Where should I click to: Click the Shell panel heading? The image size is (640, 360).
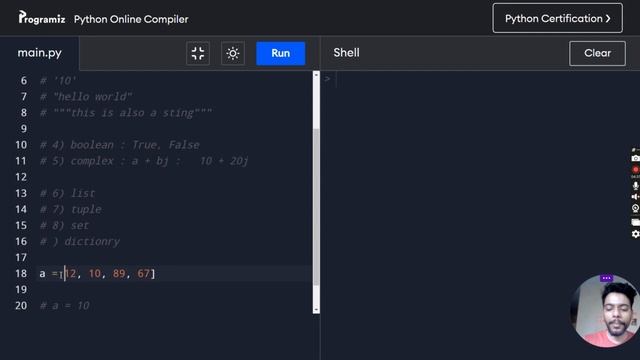tap(347, 53)
